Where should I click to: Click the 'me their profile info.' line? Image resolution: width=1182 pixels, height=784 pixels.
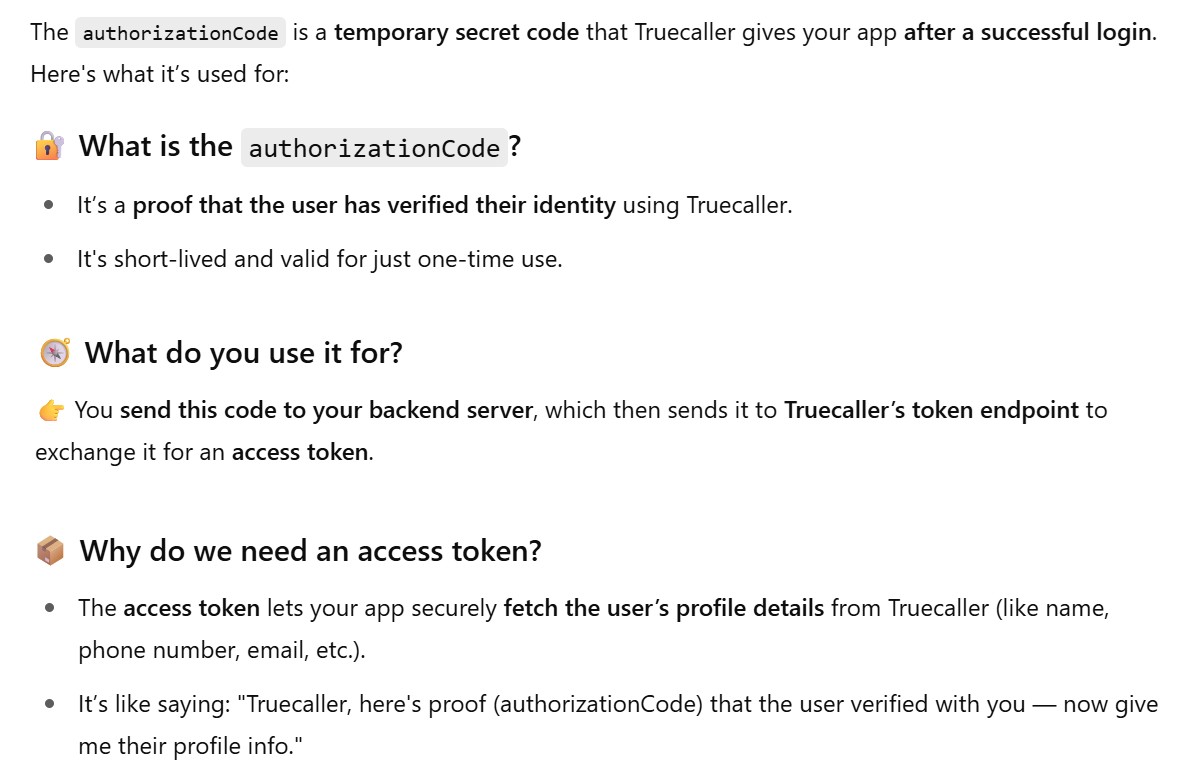click(190, 746)
